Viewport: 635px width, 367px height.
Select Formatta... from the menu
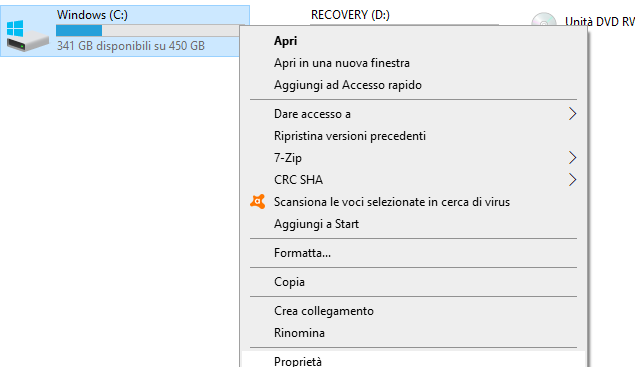413,253
